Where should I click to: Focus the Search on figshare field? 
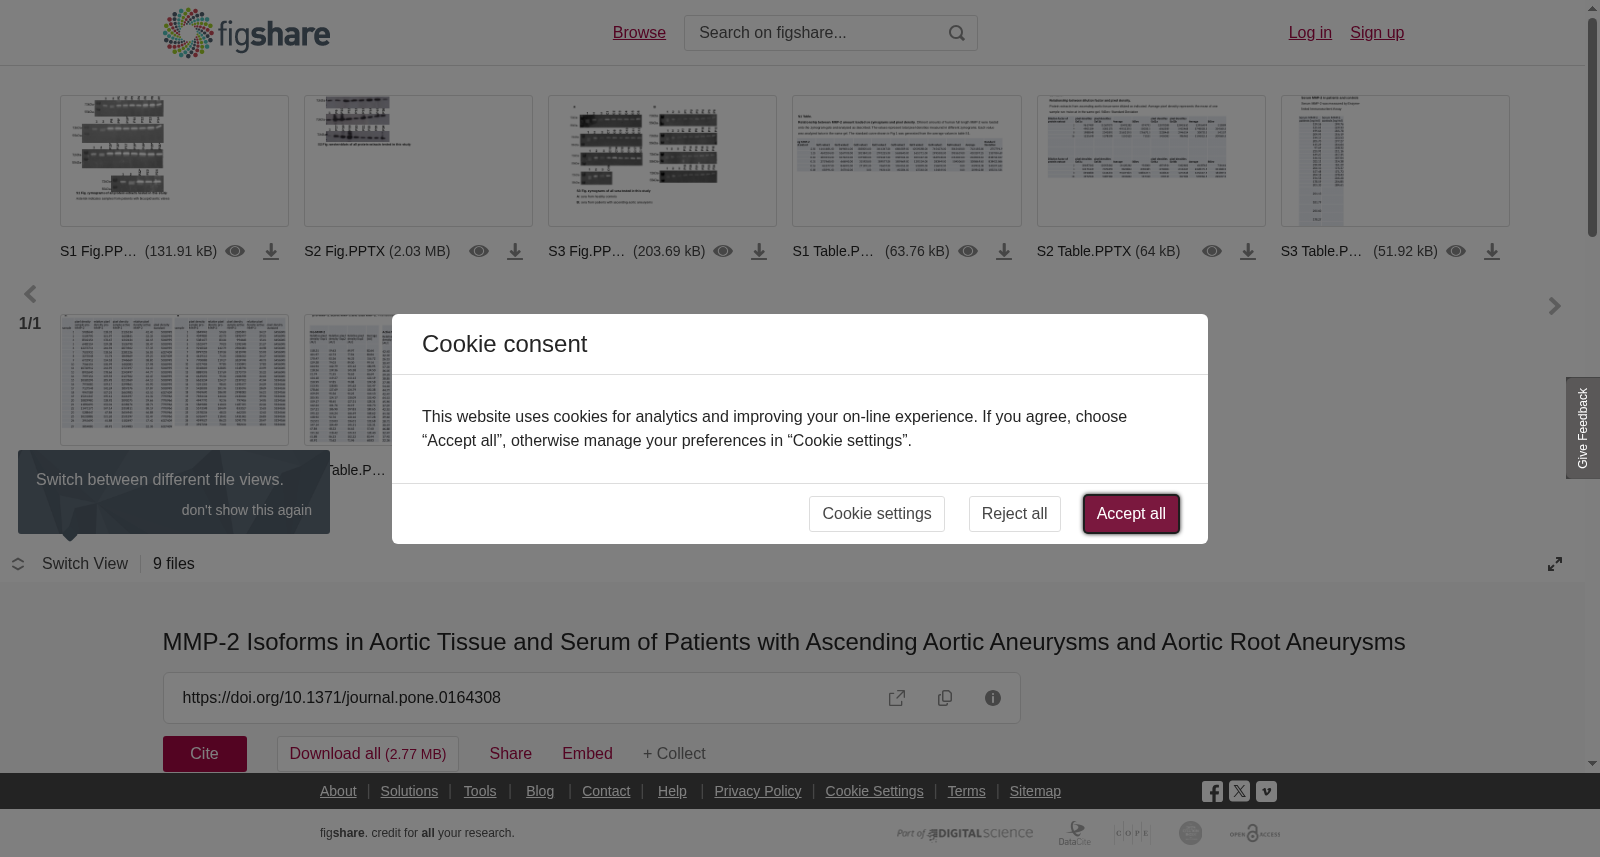(x=815, y=33)
